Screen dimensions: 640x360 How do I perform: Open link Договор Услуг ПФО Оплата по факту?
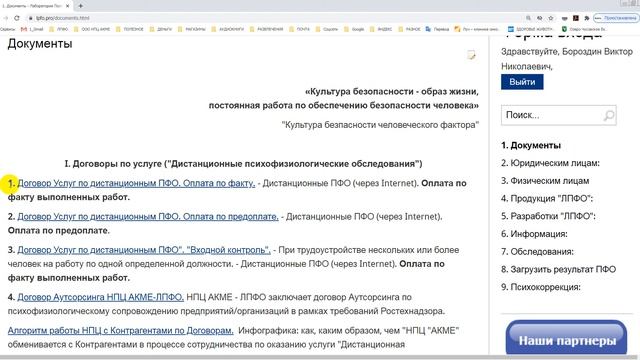click(x=136, y=183)
